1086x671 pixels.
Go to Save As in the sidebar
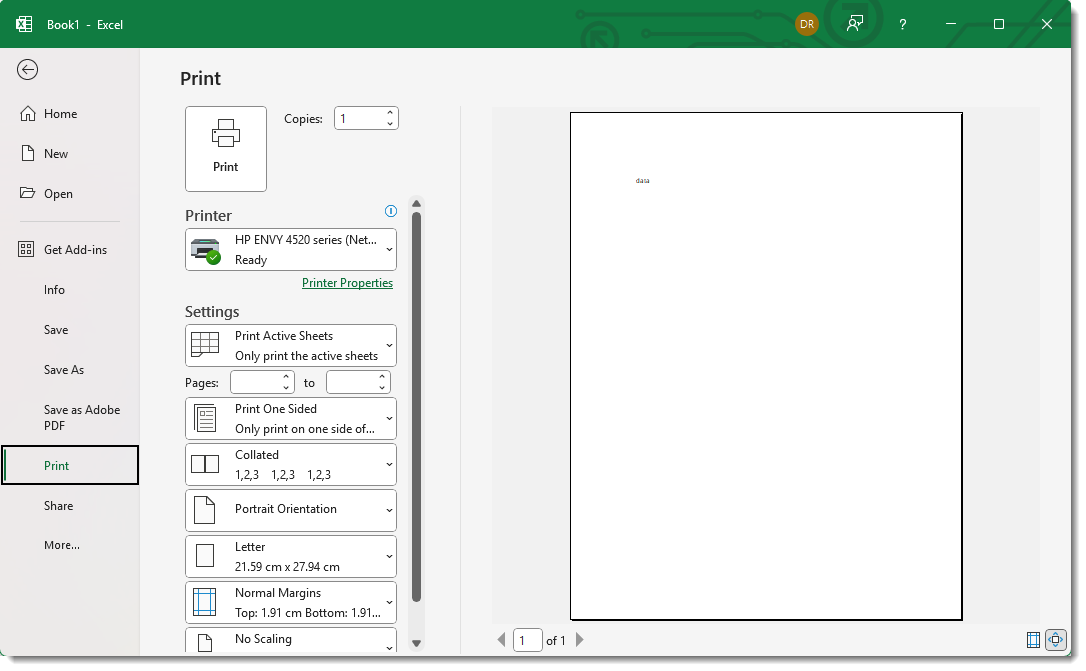pos(63,369)
